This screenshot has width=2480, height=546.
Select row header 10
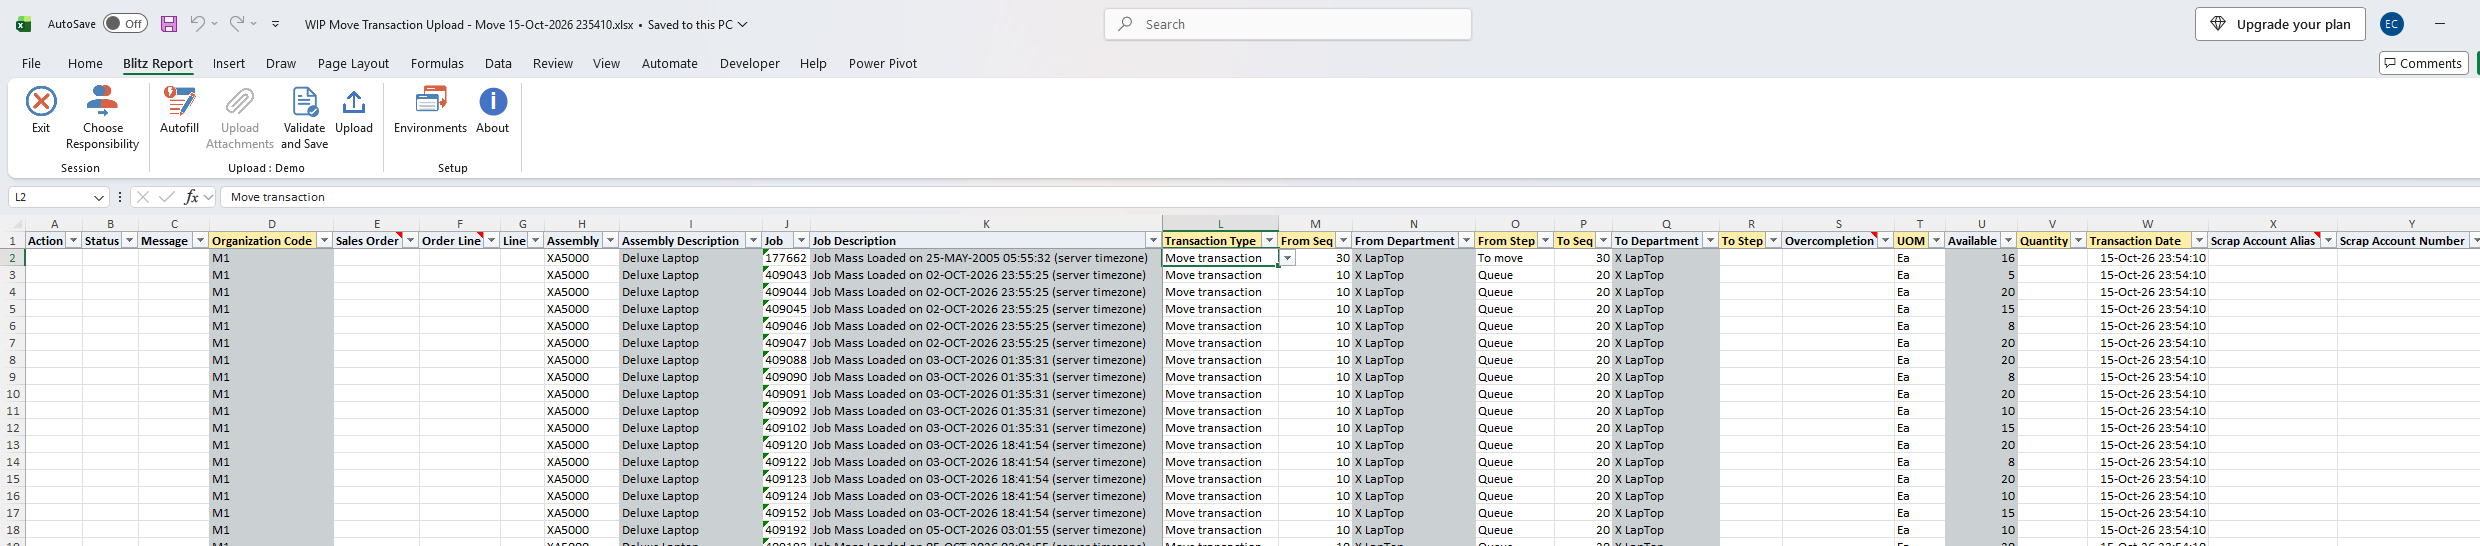[13, 394]
